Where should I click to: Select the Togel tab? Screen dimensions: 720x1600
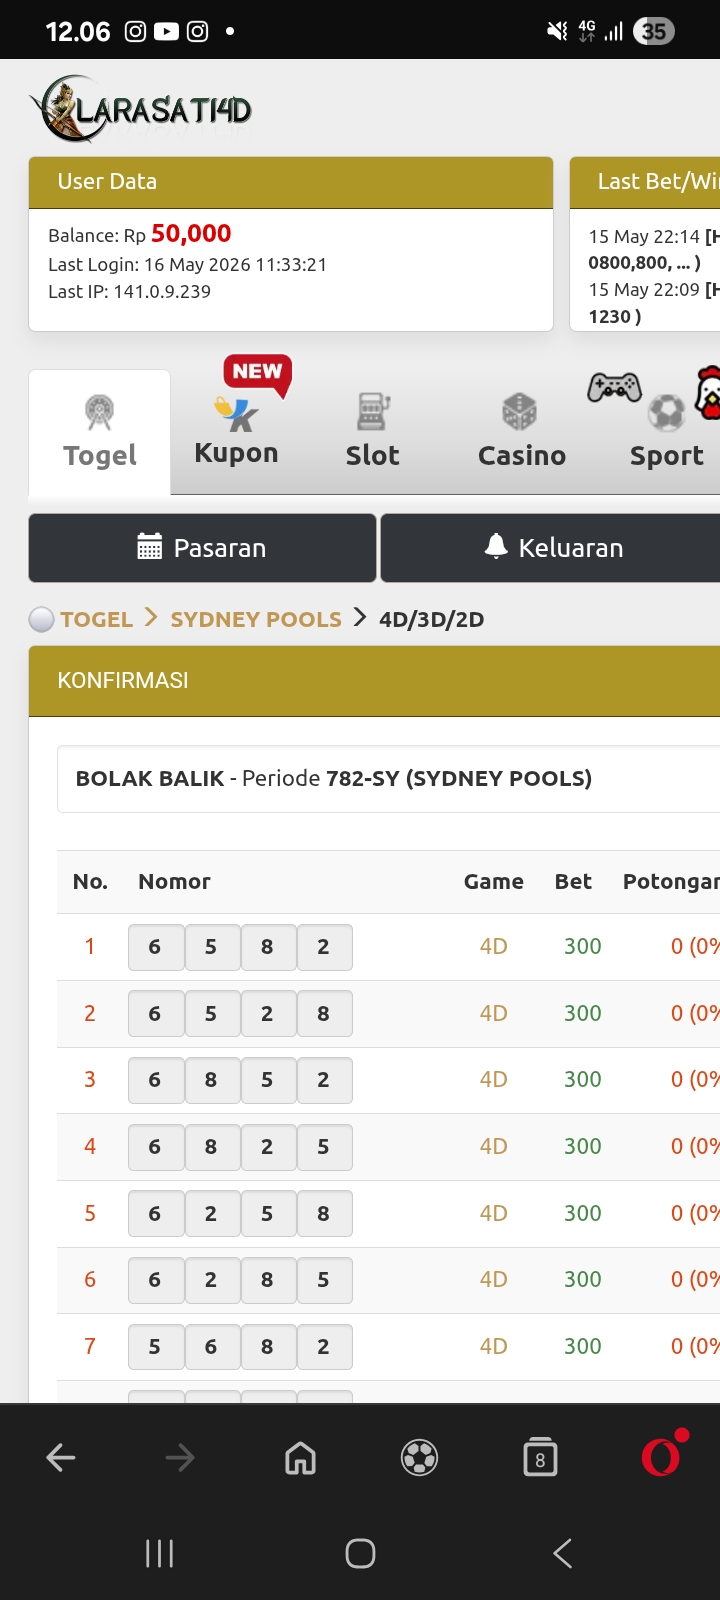[100, 432]
